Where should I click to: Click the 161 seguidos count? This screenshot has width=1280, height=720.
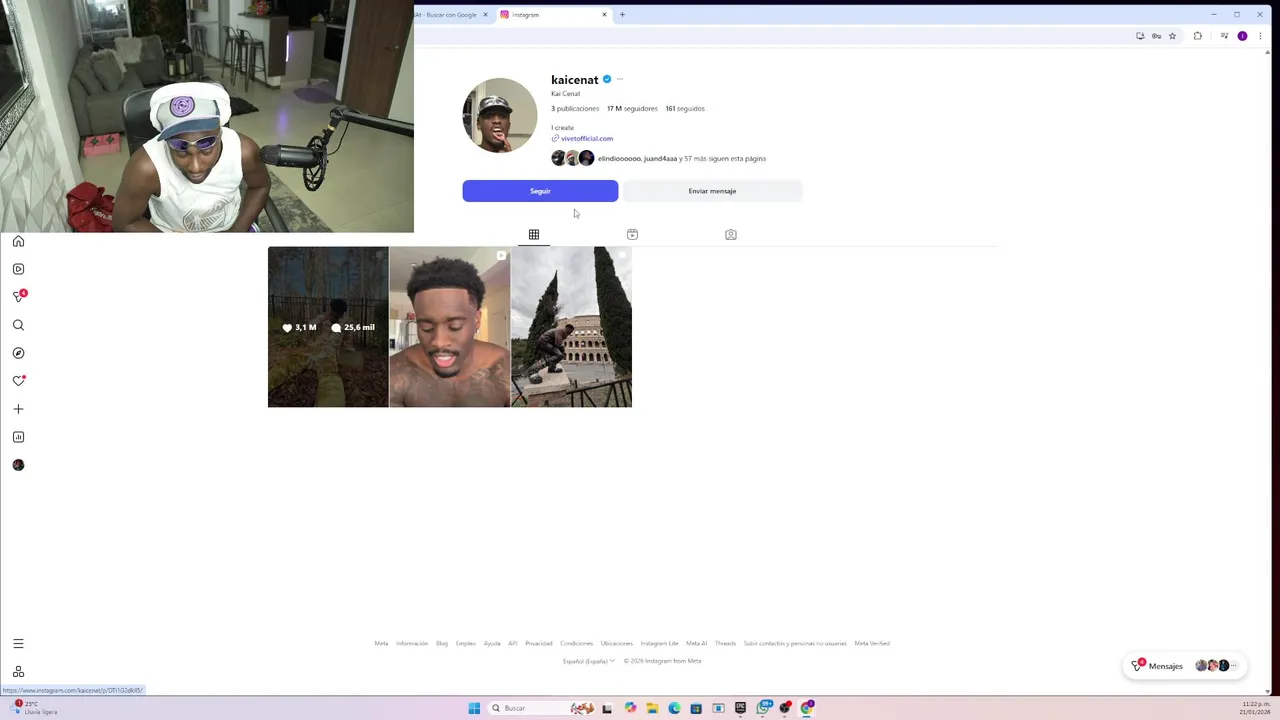click(x=685, y=108)
